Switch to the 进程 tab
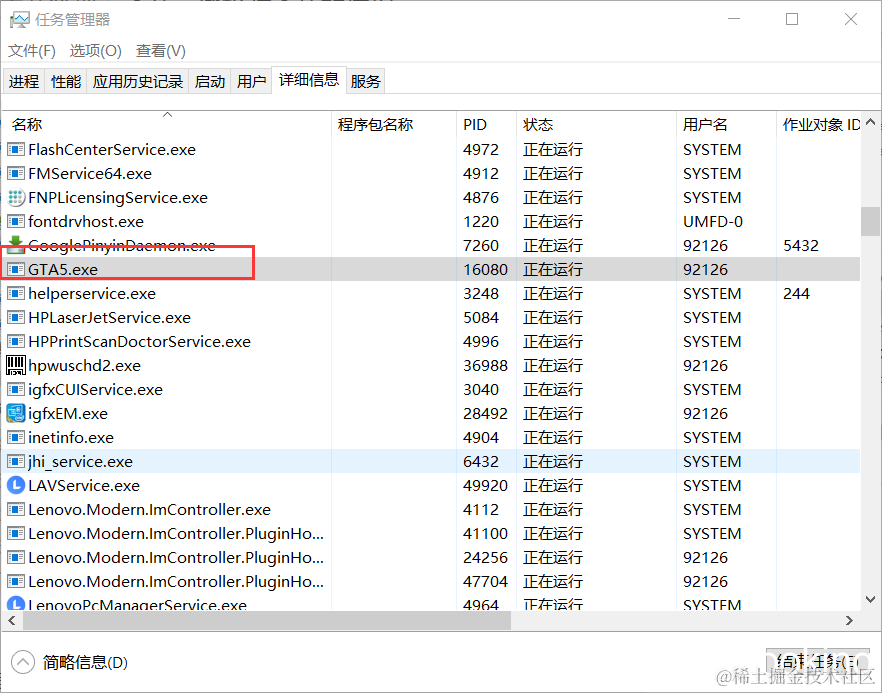The height and width of the screenshot is (693, 882). click(24, 82)
